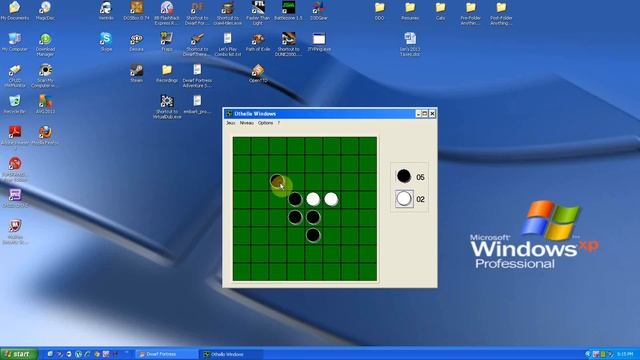Click the black score value 05
The width and height of the screenshot is (640, 360).
click(420, 178)
